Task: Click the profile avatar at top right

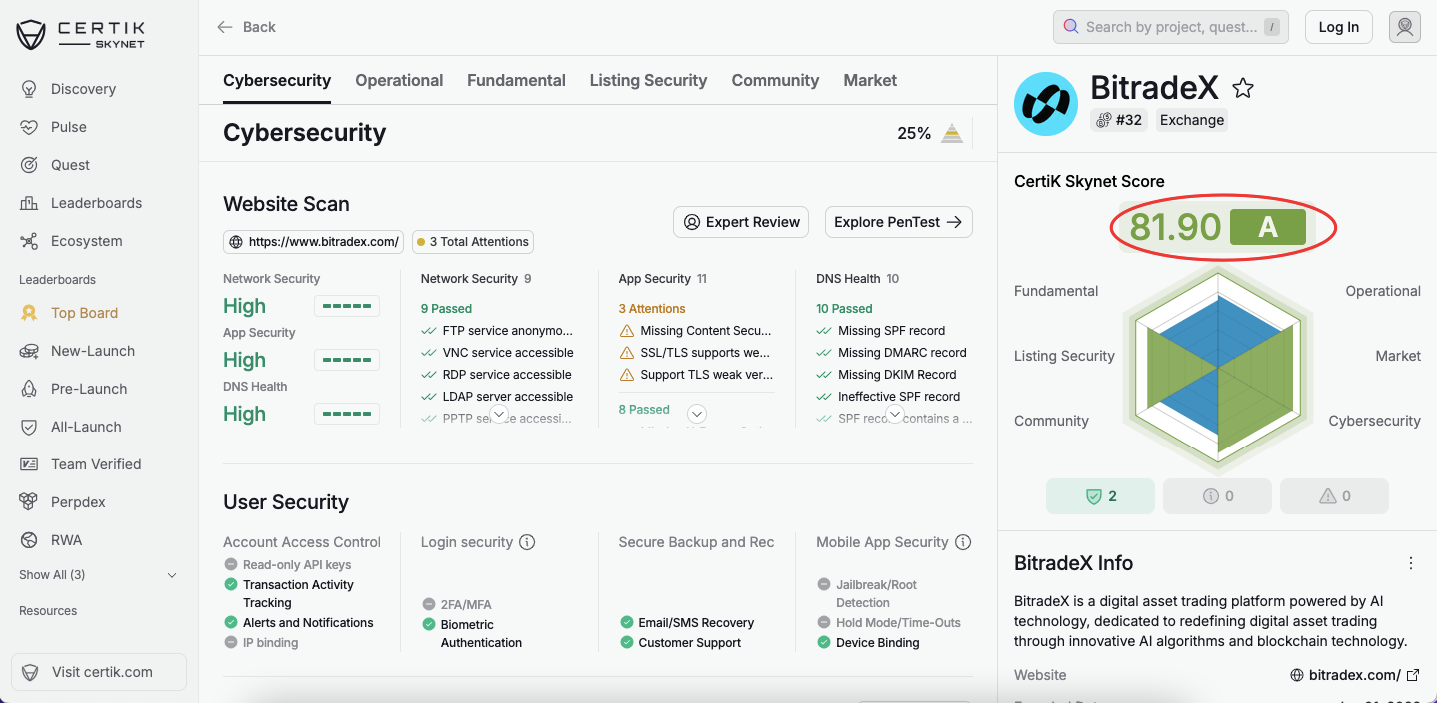Action: [1404, 27]
